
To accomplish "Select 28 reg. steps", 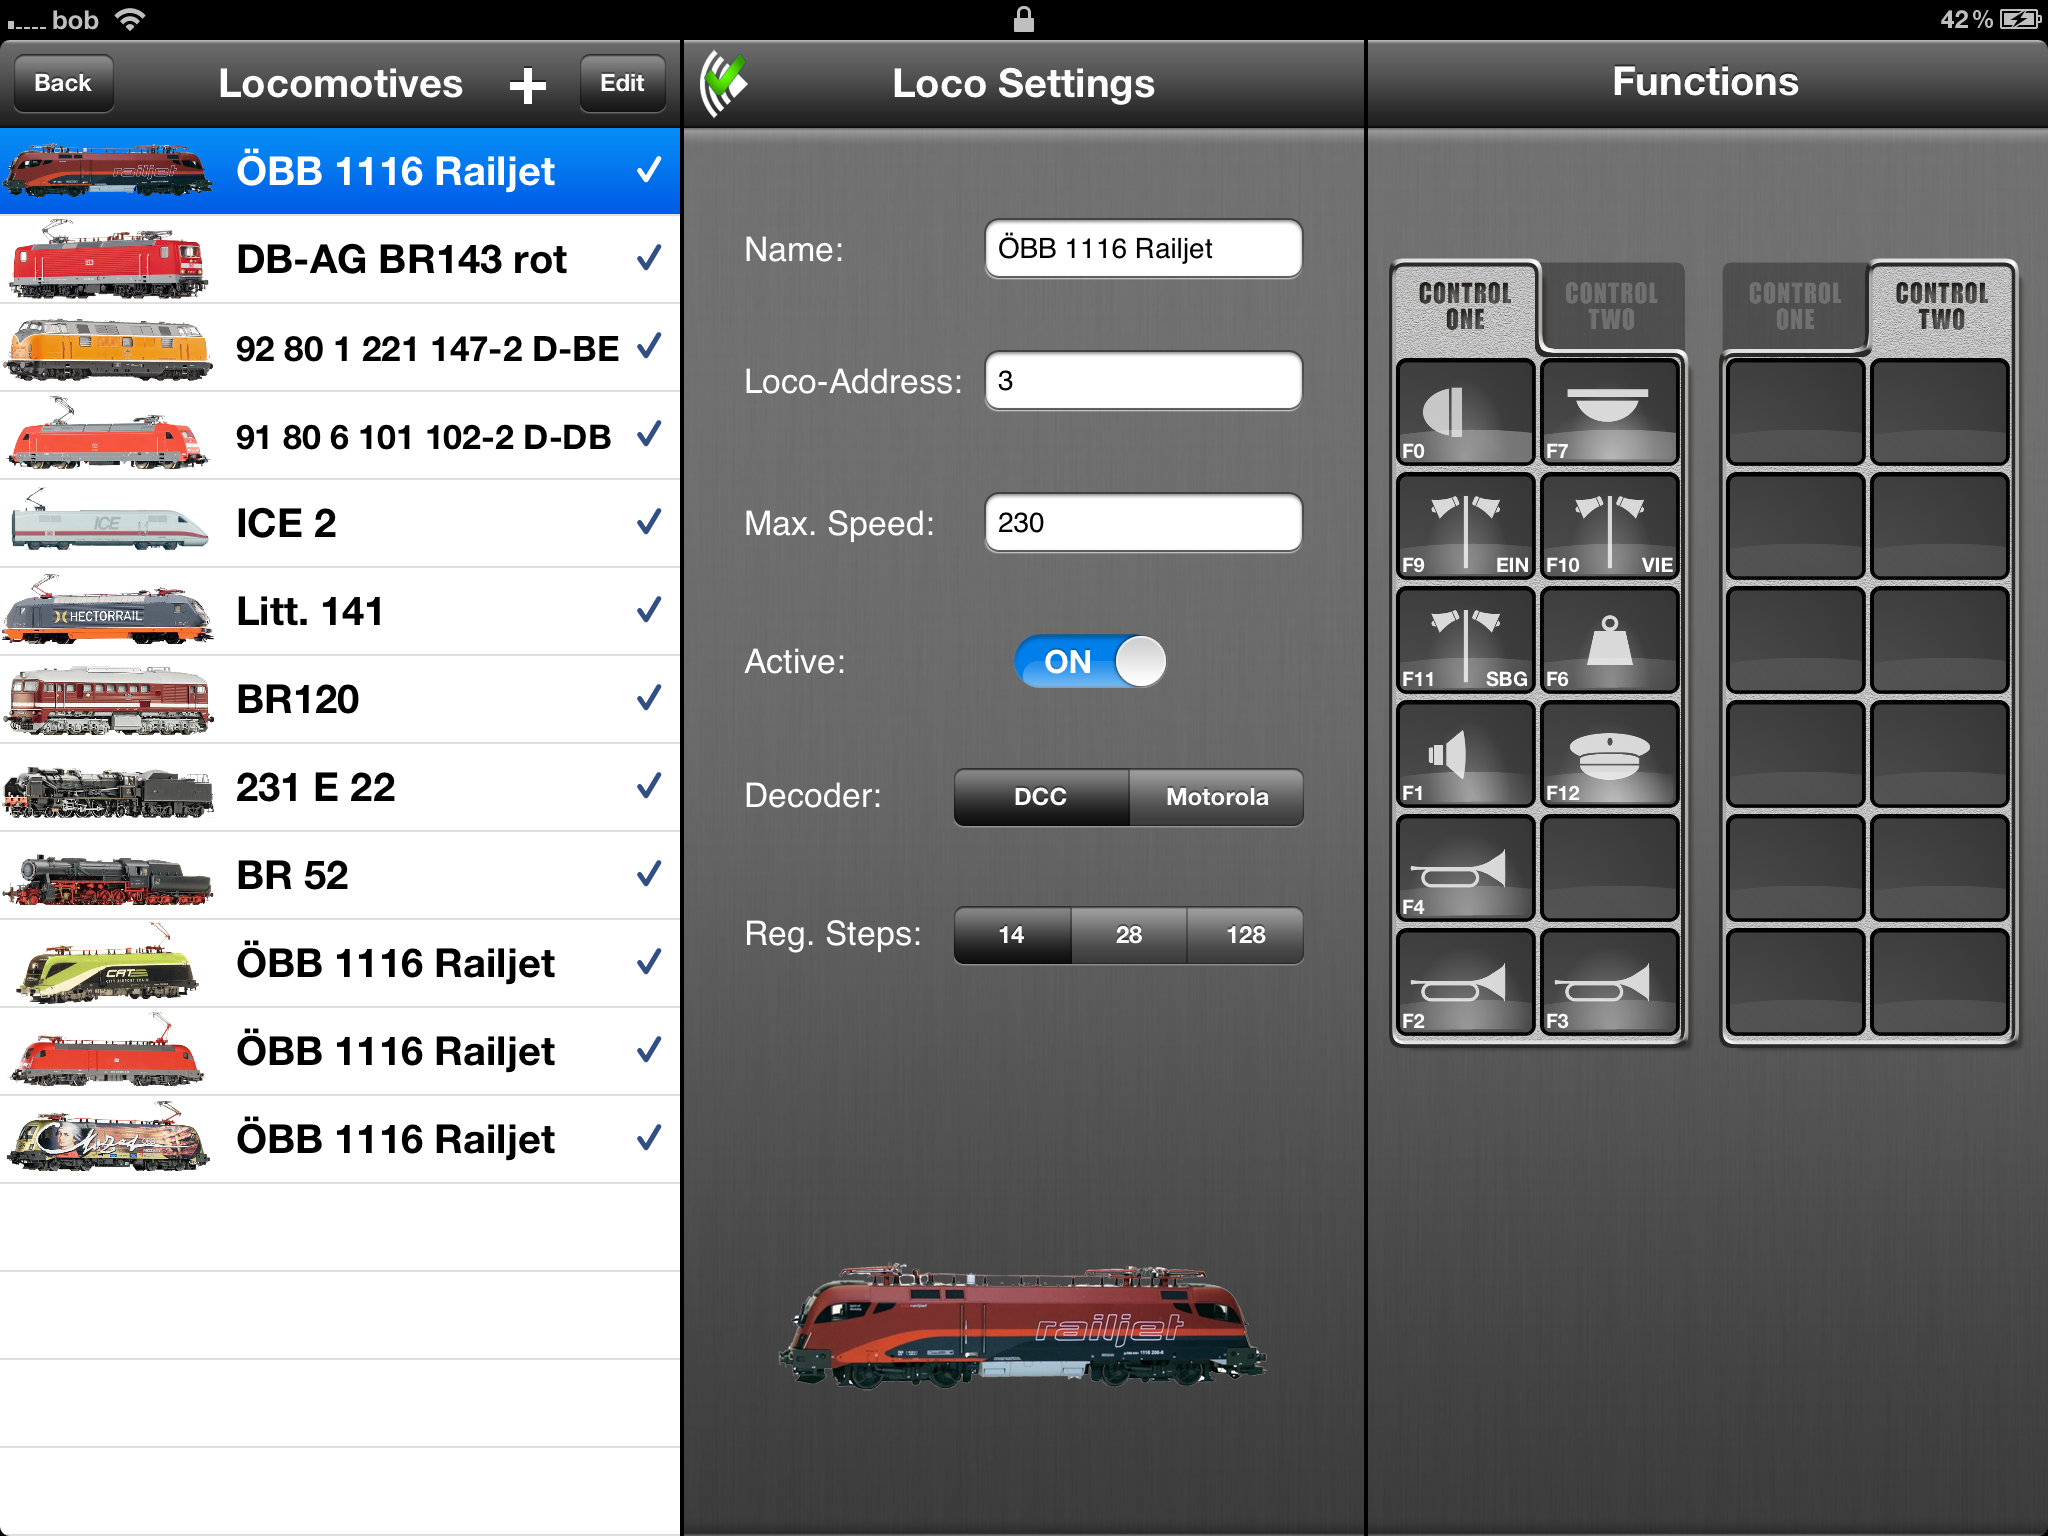I will click(x=1129, y=935).
